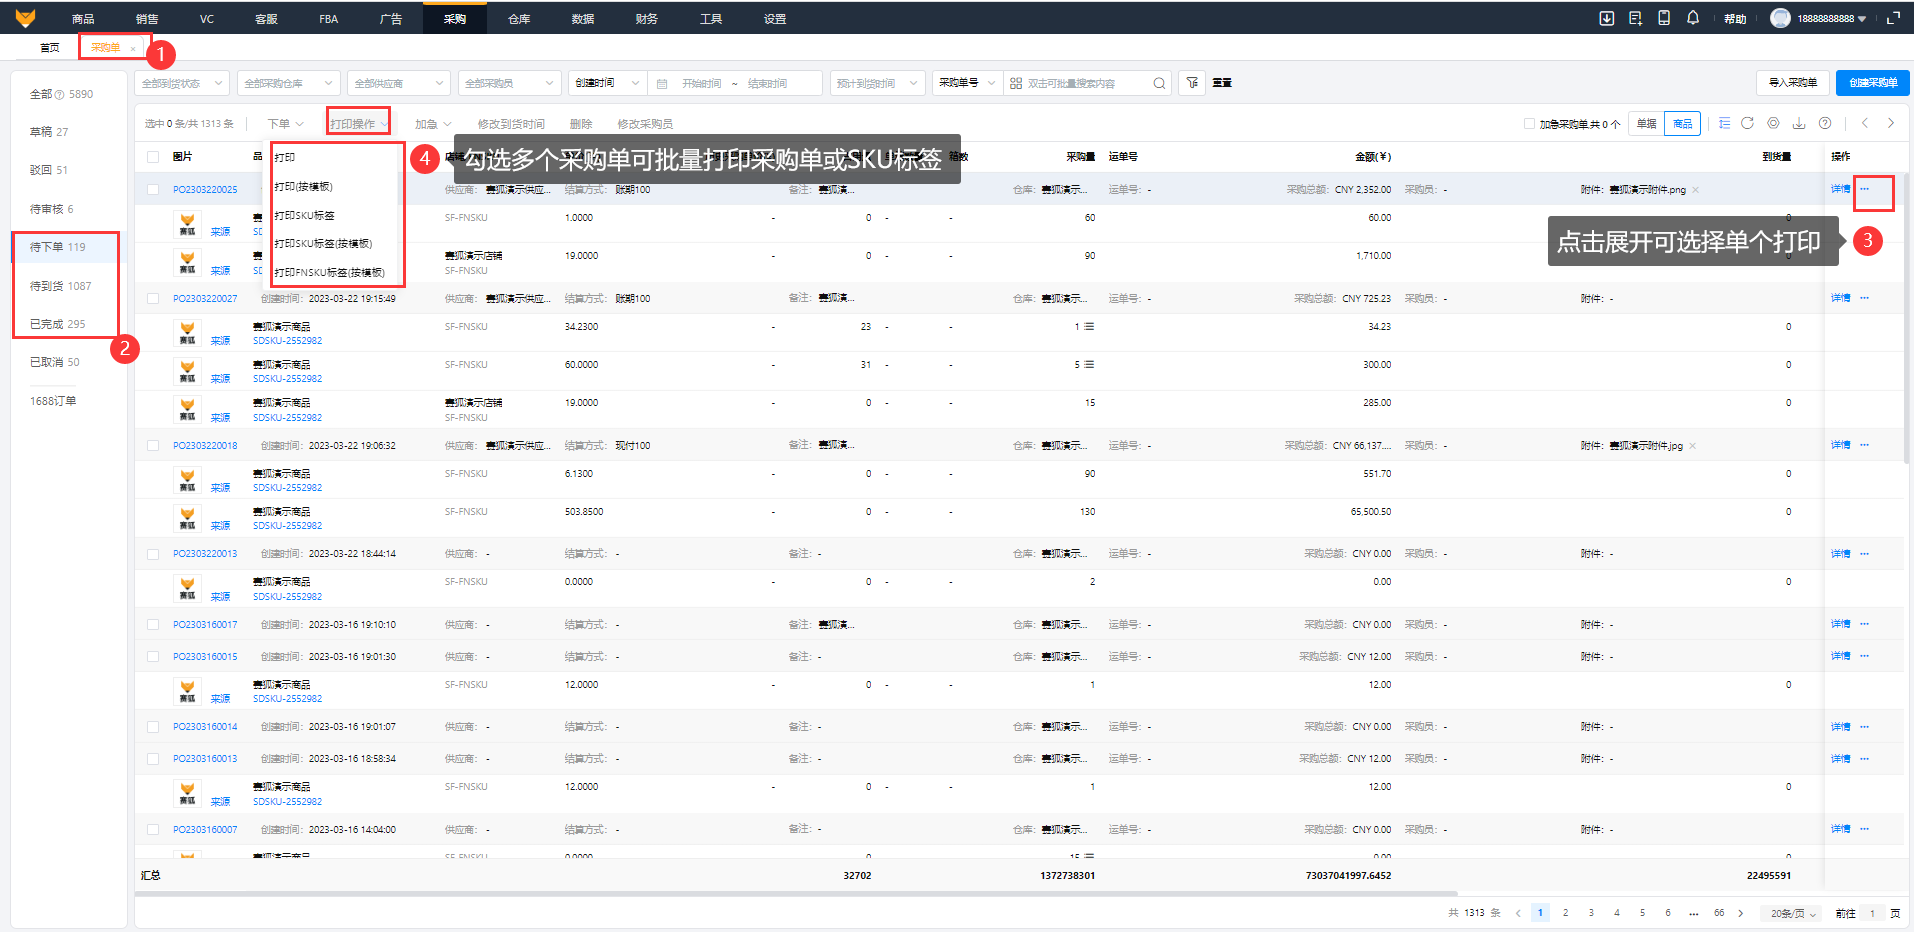
Task: Click the row height adjust icon
Action: coord(1724,123)
